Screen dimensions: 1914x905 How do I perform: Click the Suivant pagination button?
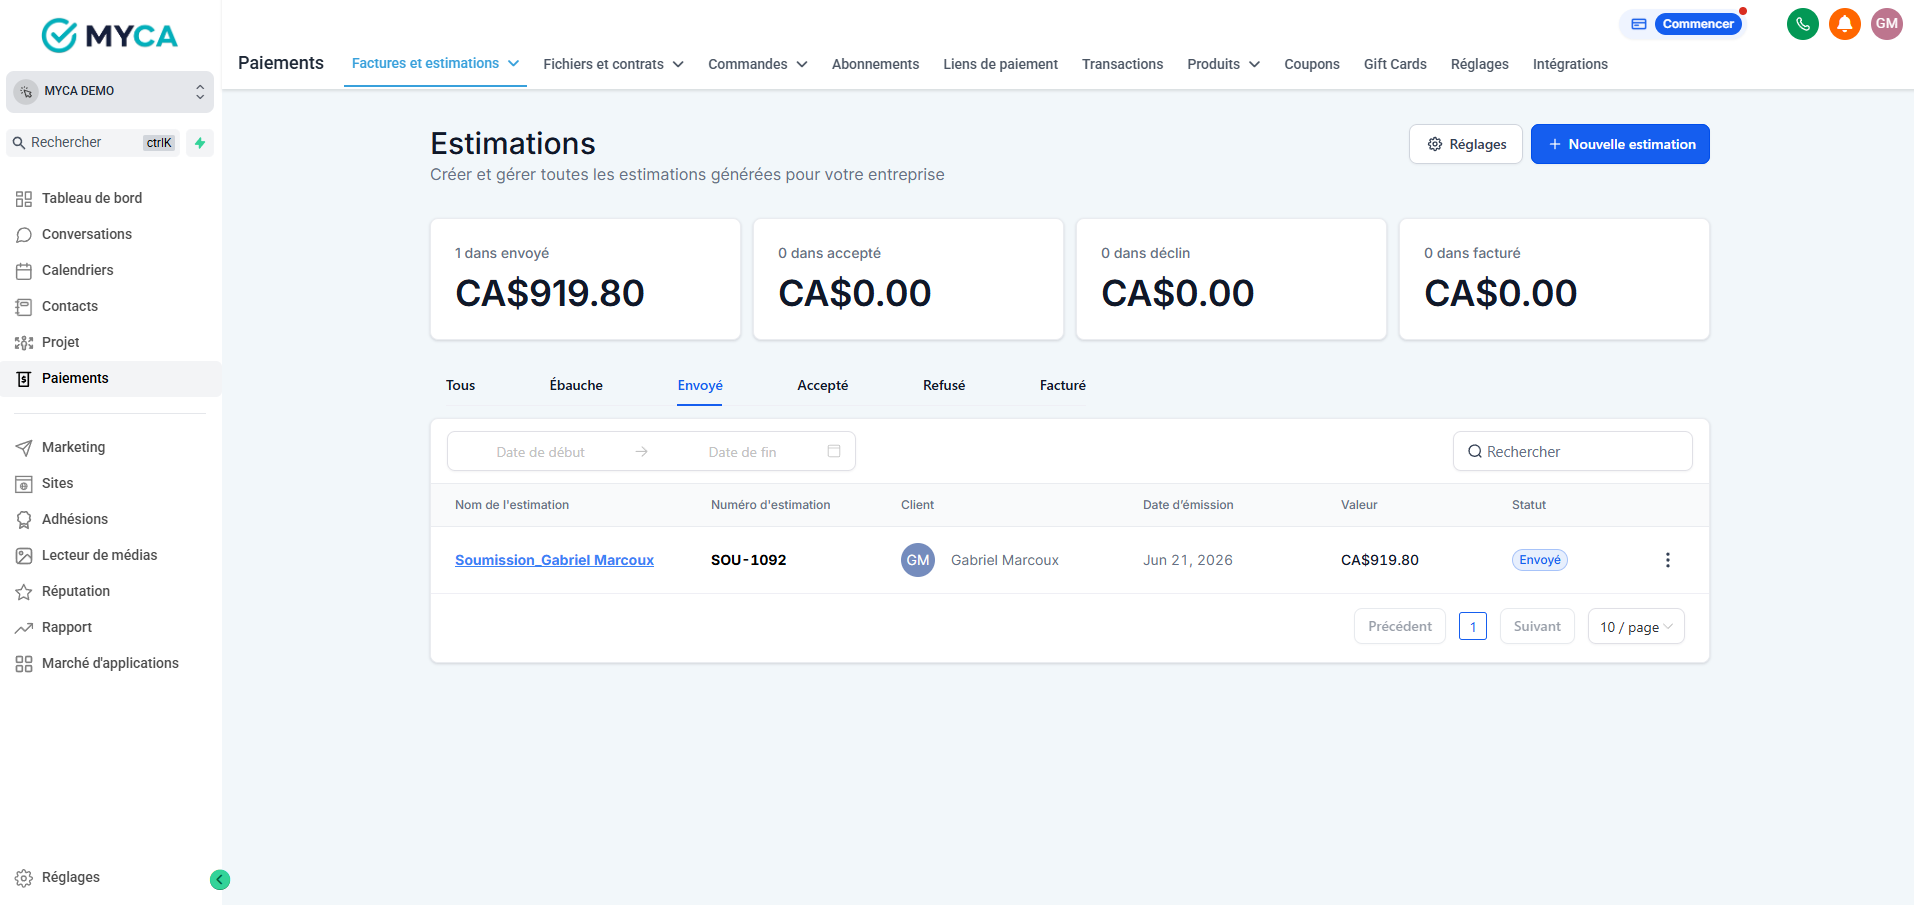(x=1537, y=626)
